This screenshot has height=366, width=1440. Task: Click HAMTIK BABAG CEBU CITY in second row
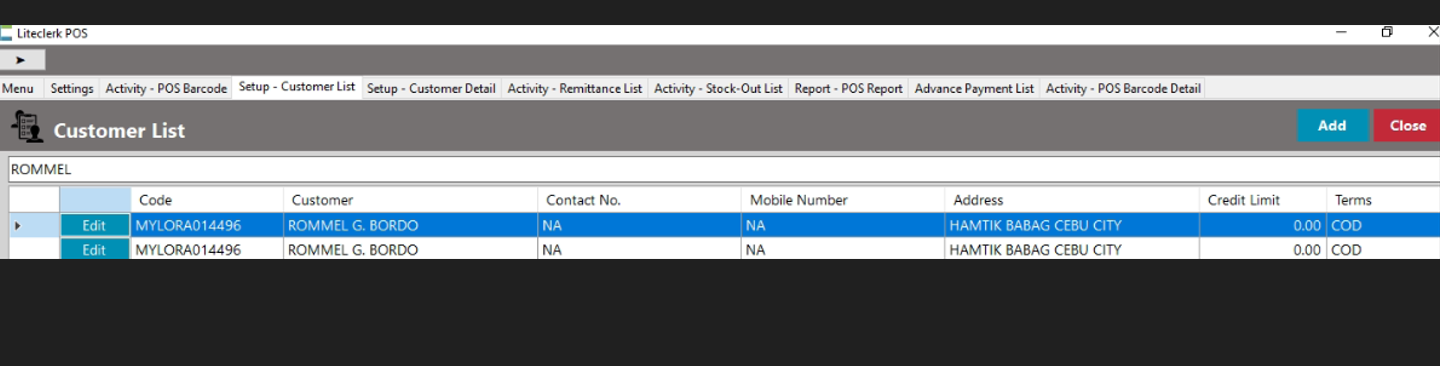(x=1035, y=250)
